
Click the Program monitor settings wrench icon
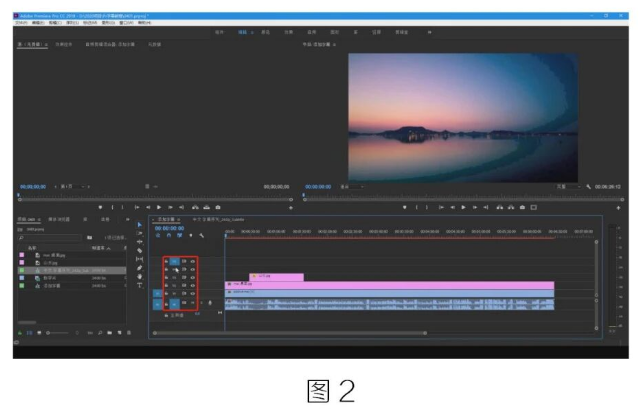tap(590, 186)
